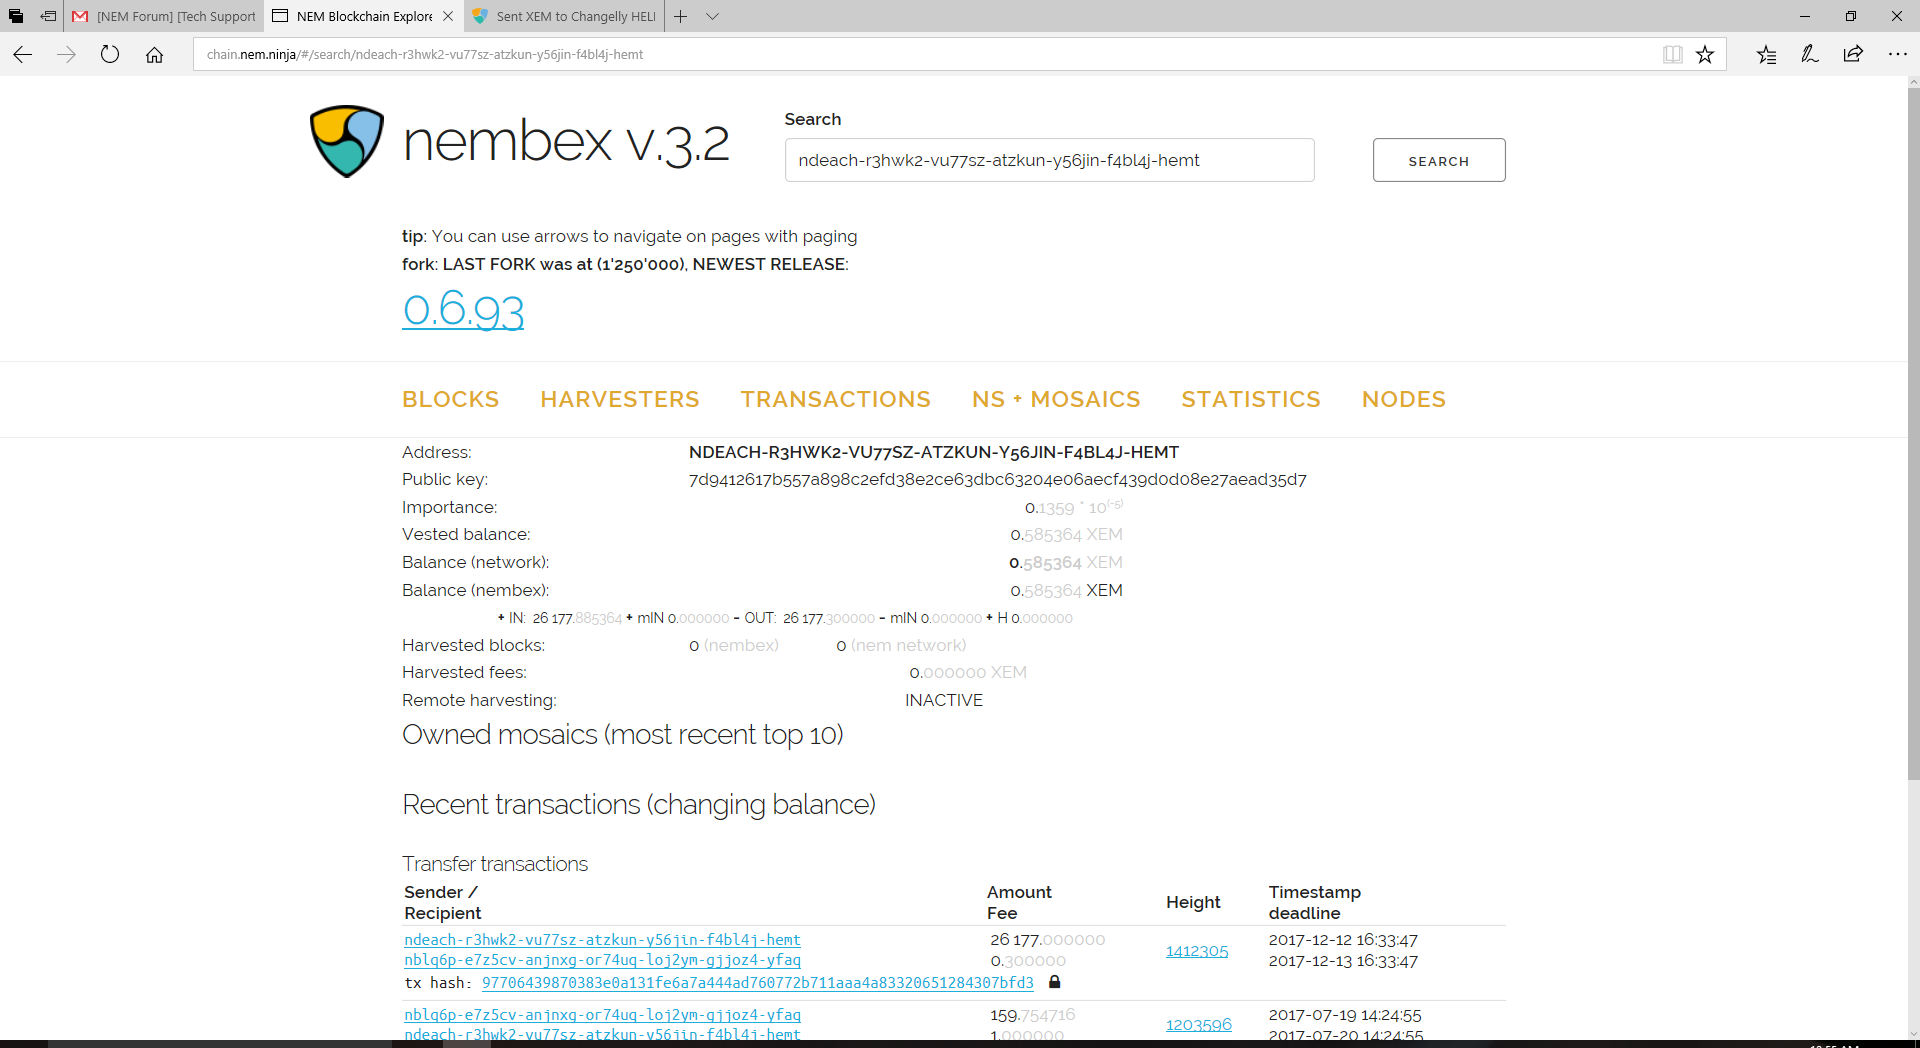
Task: Open the NODES section
Action: [x=1404, y=399]
